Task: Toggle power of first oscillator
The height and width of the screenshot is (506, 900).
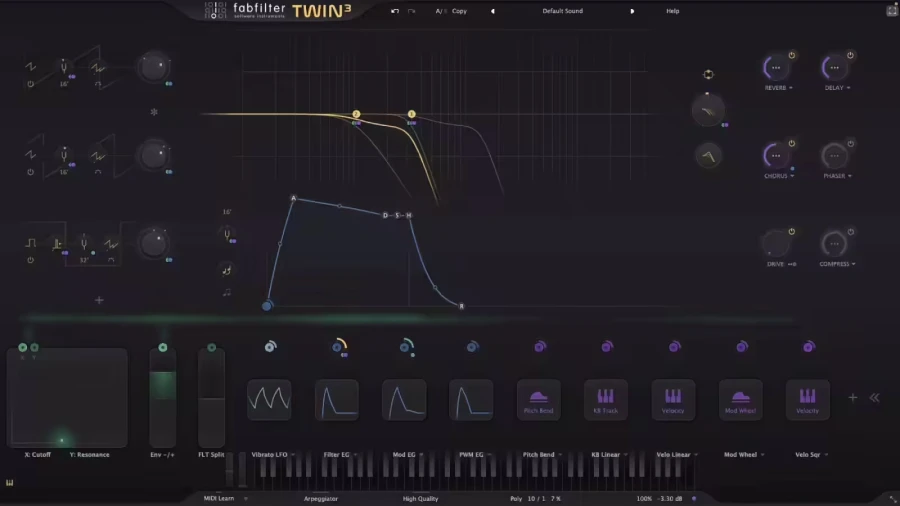Action: coord(30,84)
